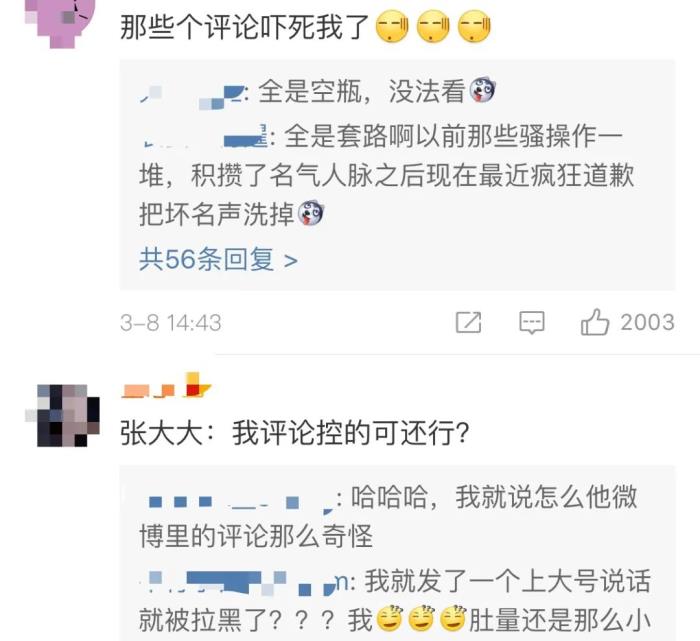The height and width of the screenshot is (641, 700).
Task: Open the orange blurred username above 张大大 comment
Action: coord(148,391)
